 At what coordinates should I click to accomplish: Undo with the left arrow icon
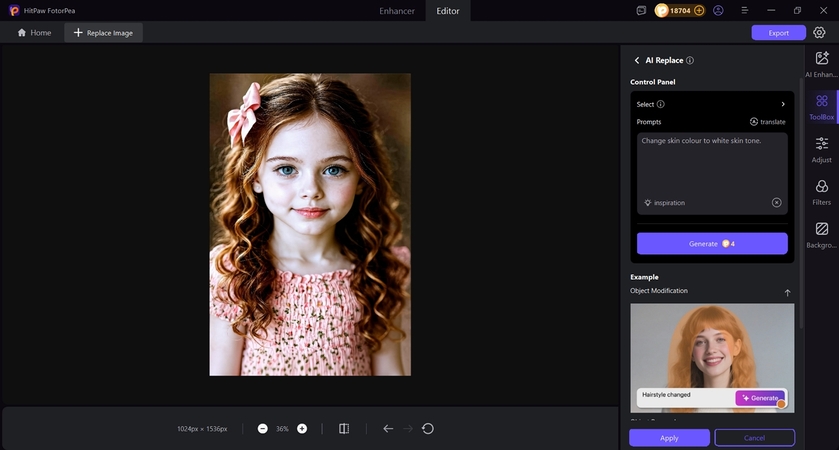pos(388,429)
